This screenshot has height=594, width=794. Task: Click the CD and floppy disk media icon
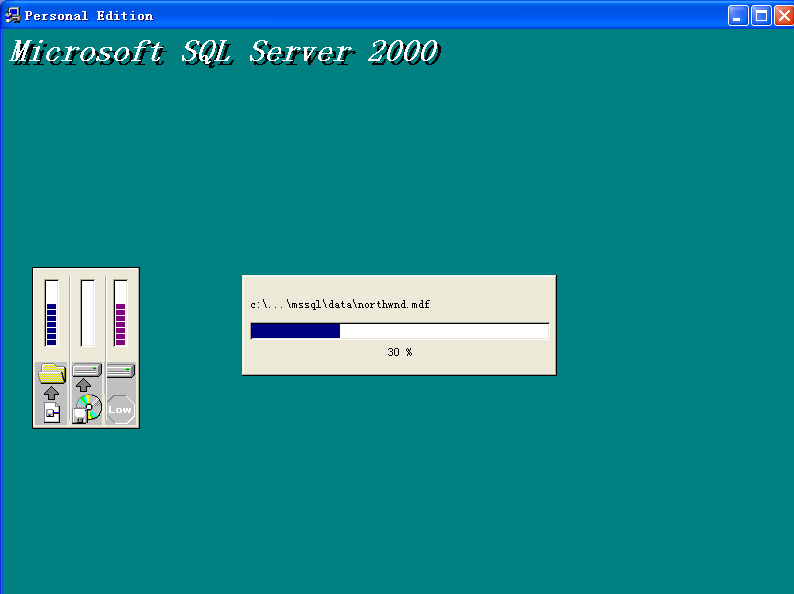tap(87, 409)
